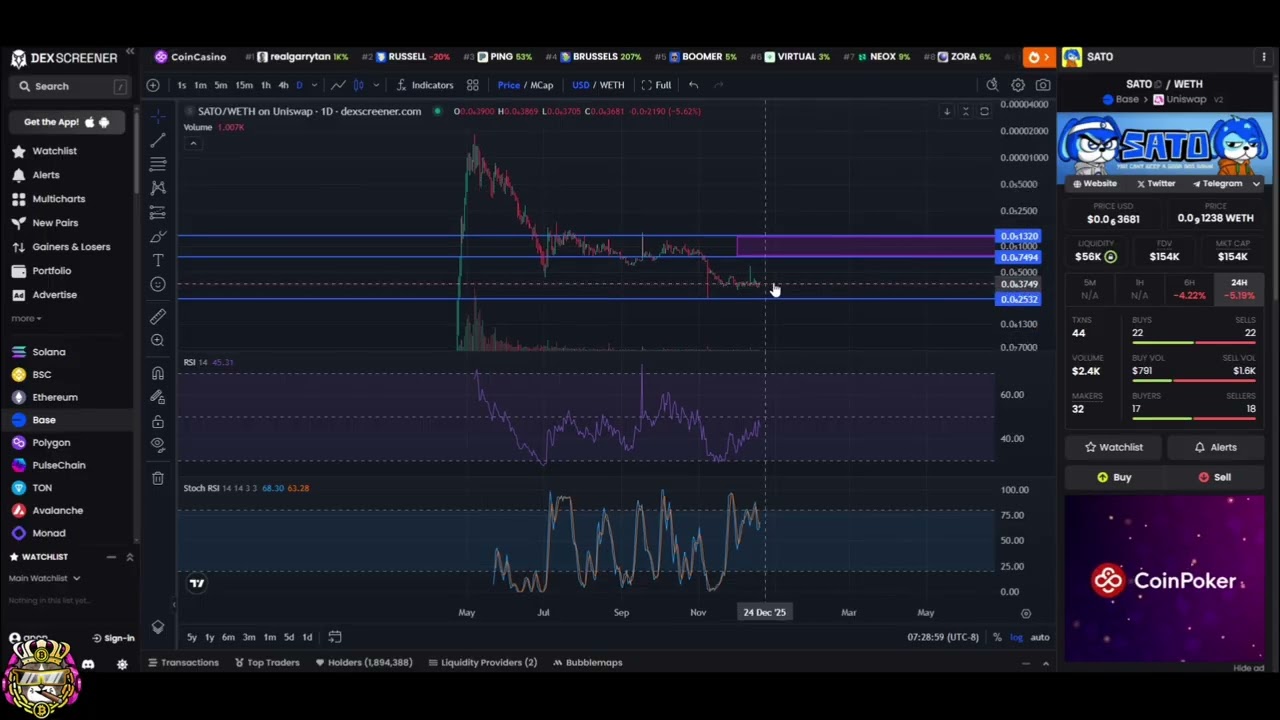Toggle stay in drawing mode
This screenshot has width=1280, height=720.
[157, 398]
